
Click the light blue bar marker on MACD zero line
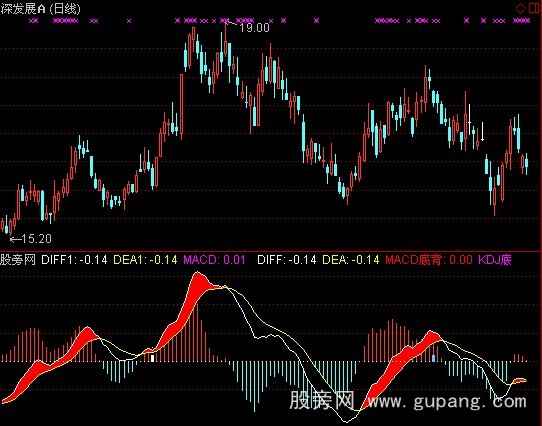pyautogui.click(x=434, y=358)
